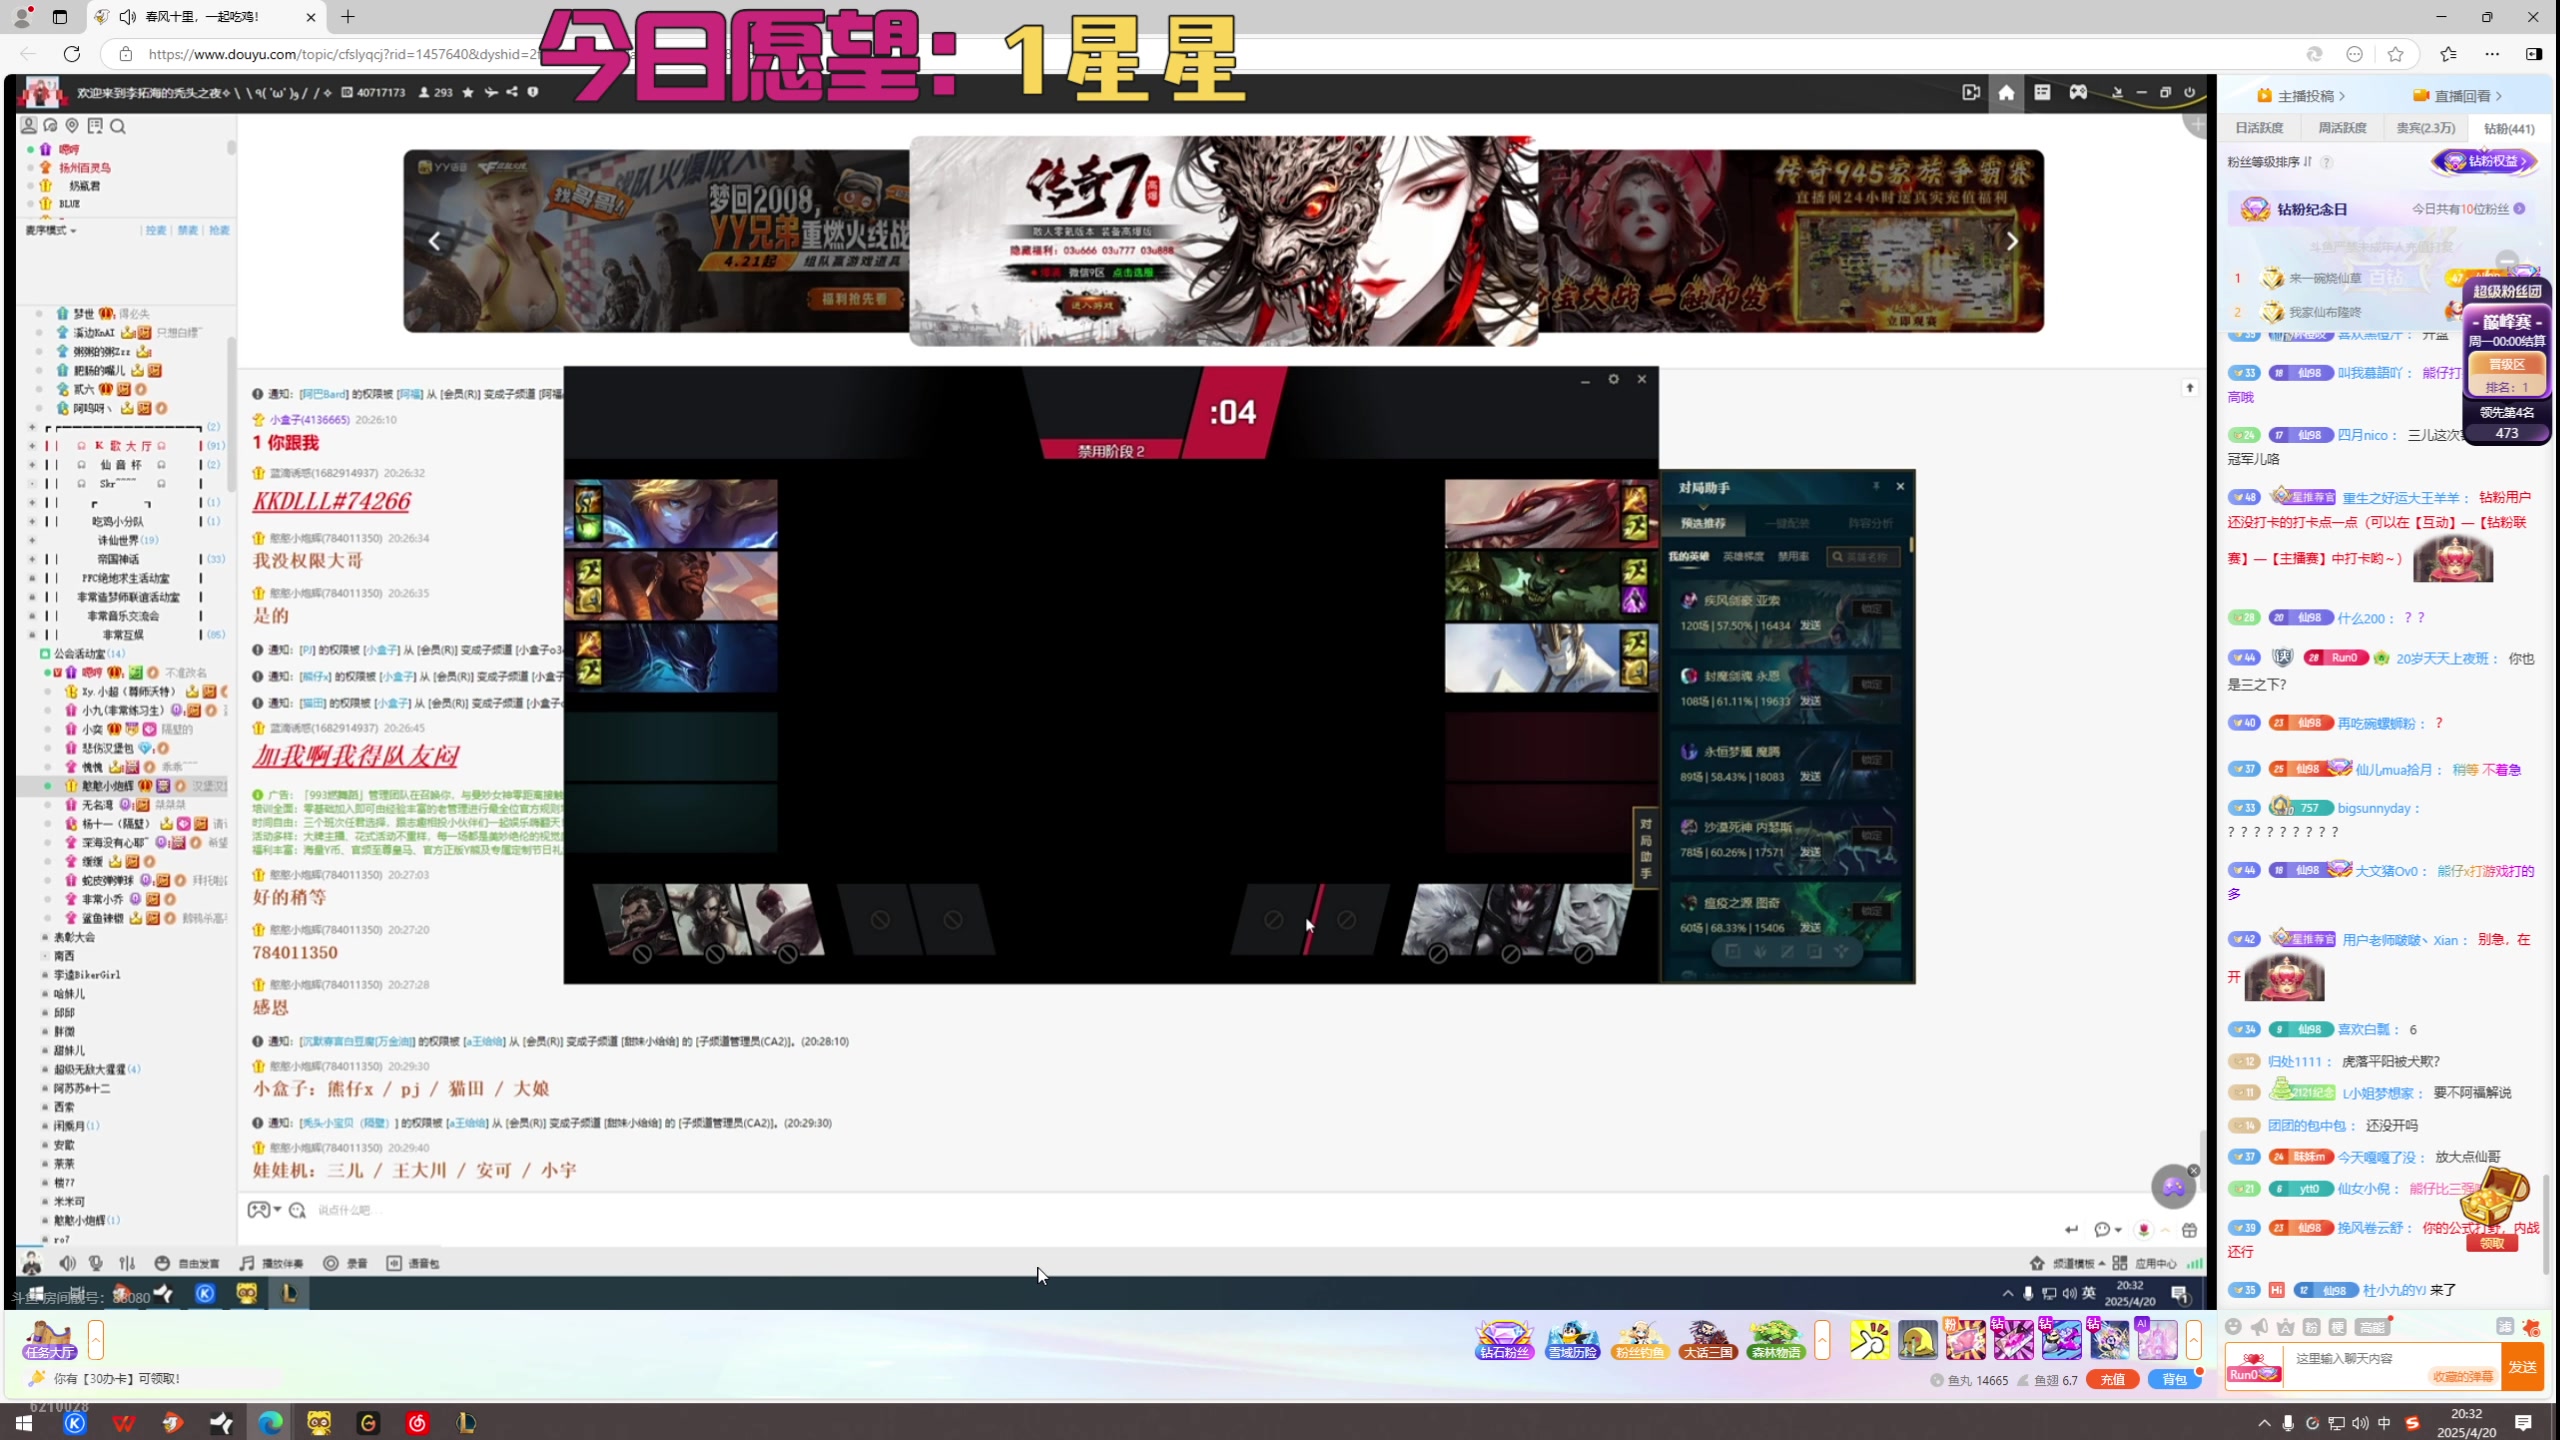Switch to 周活跃度 tab
2560x1440 pixels.
coord(2342,128)
